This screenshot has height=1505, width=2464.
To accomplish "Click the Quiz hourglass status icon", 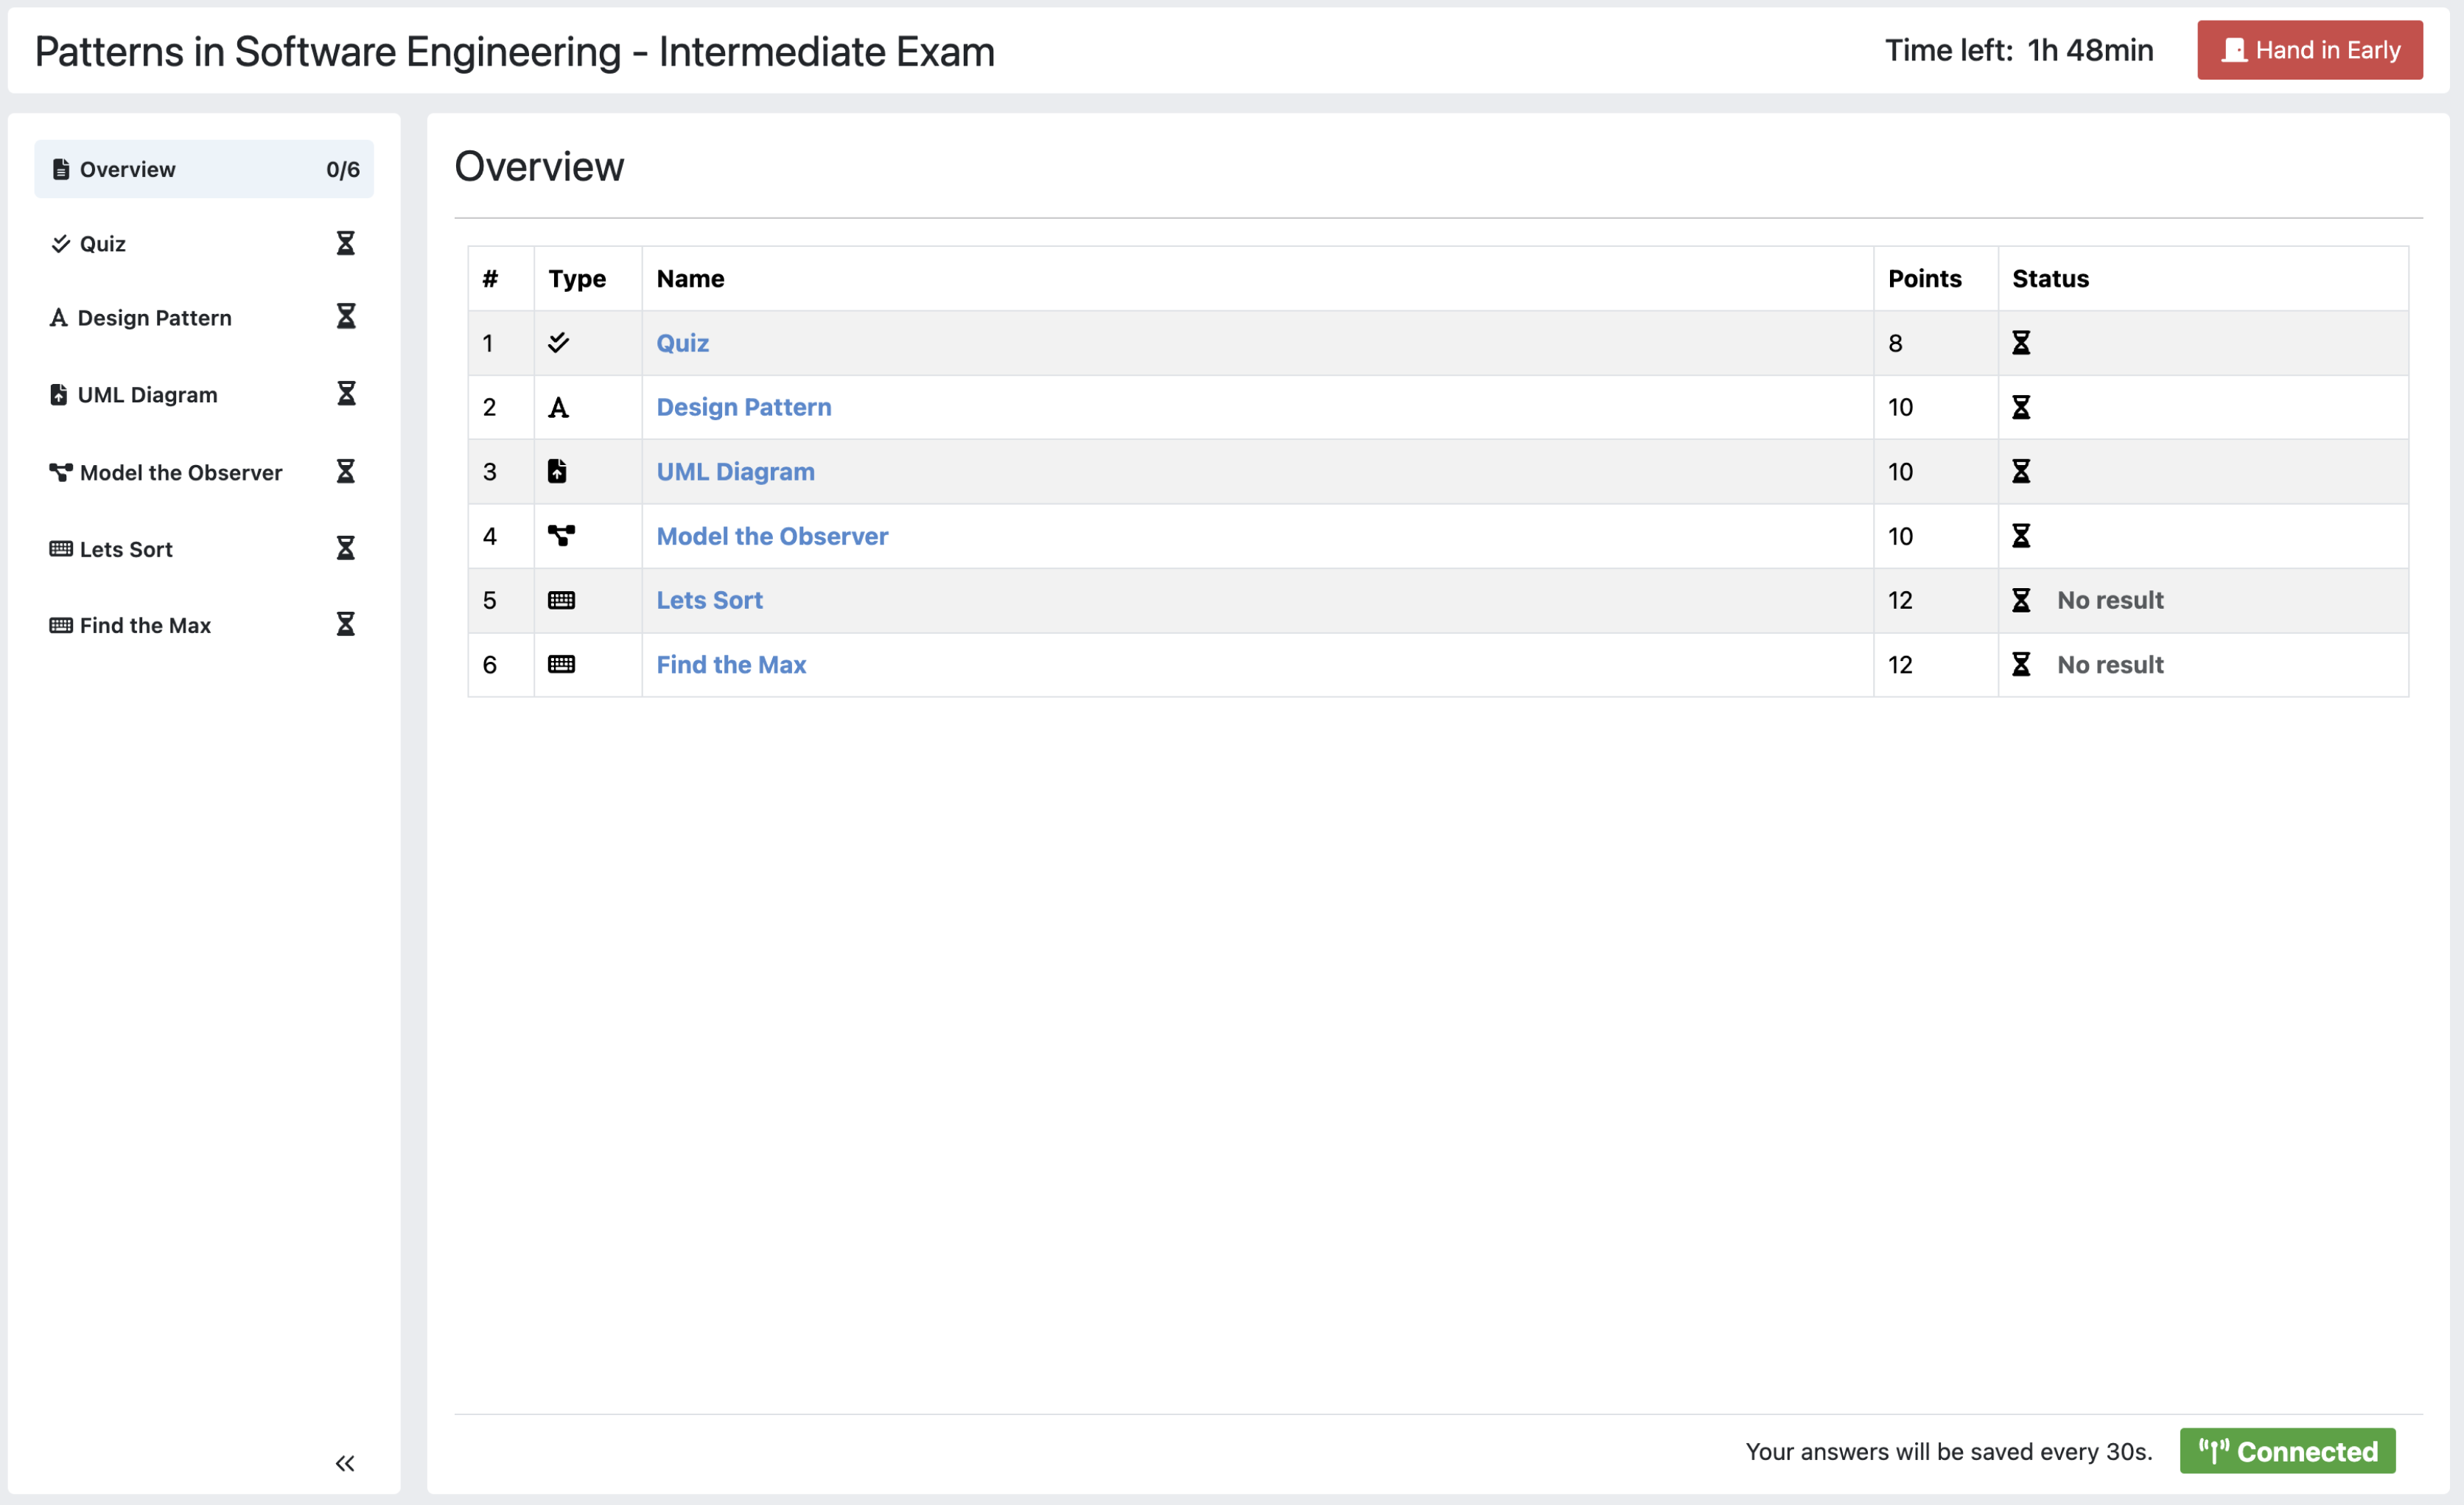I will 2020,341.
